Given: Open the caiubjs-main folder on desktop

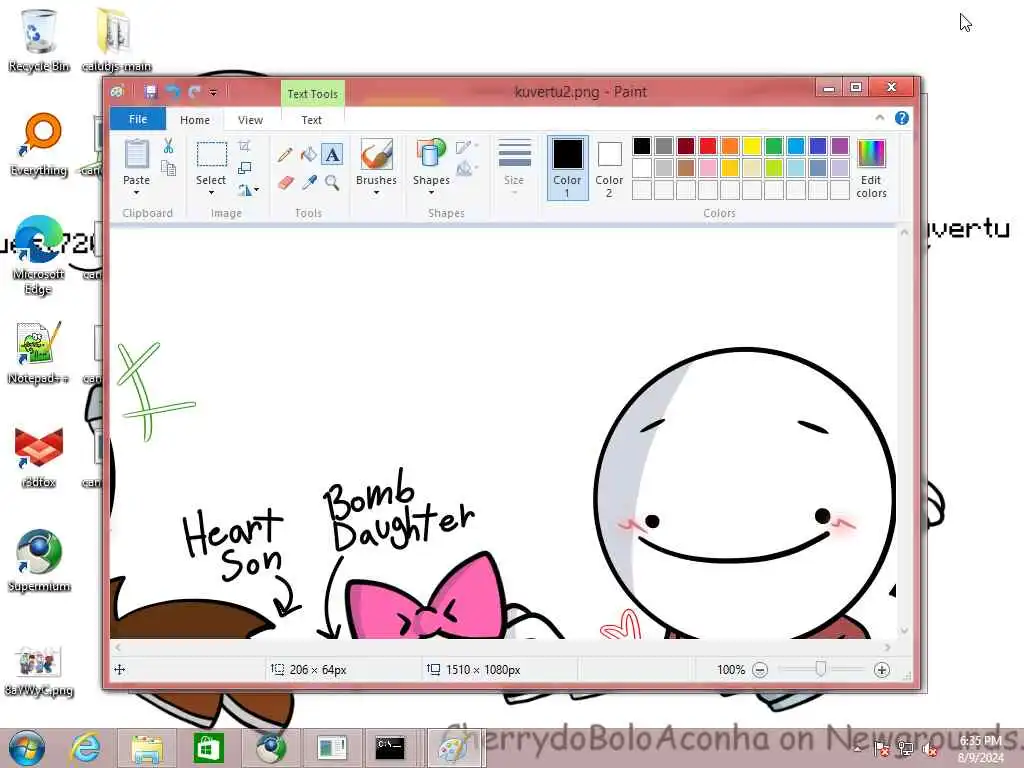Looking at the screenshot, I should (x=116, y=40).
